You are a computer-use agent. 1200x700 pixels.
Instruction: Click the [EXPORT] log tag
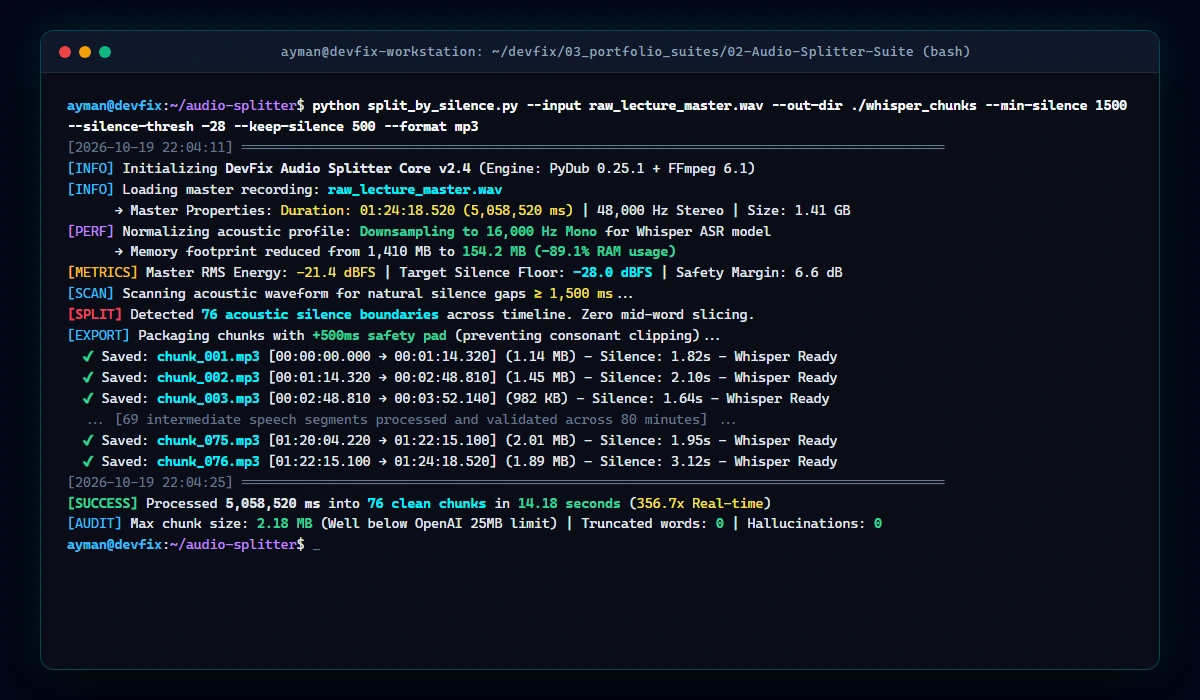(98, 336)
